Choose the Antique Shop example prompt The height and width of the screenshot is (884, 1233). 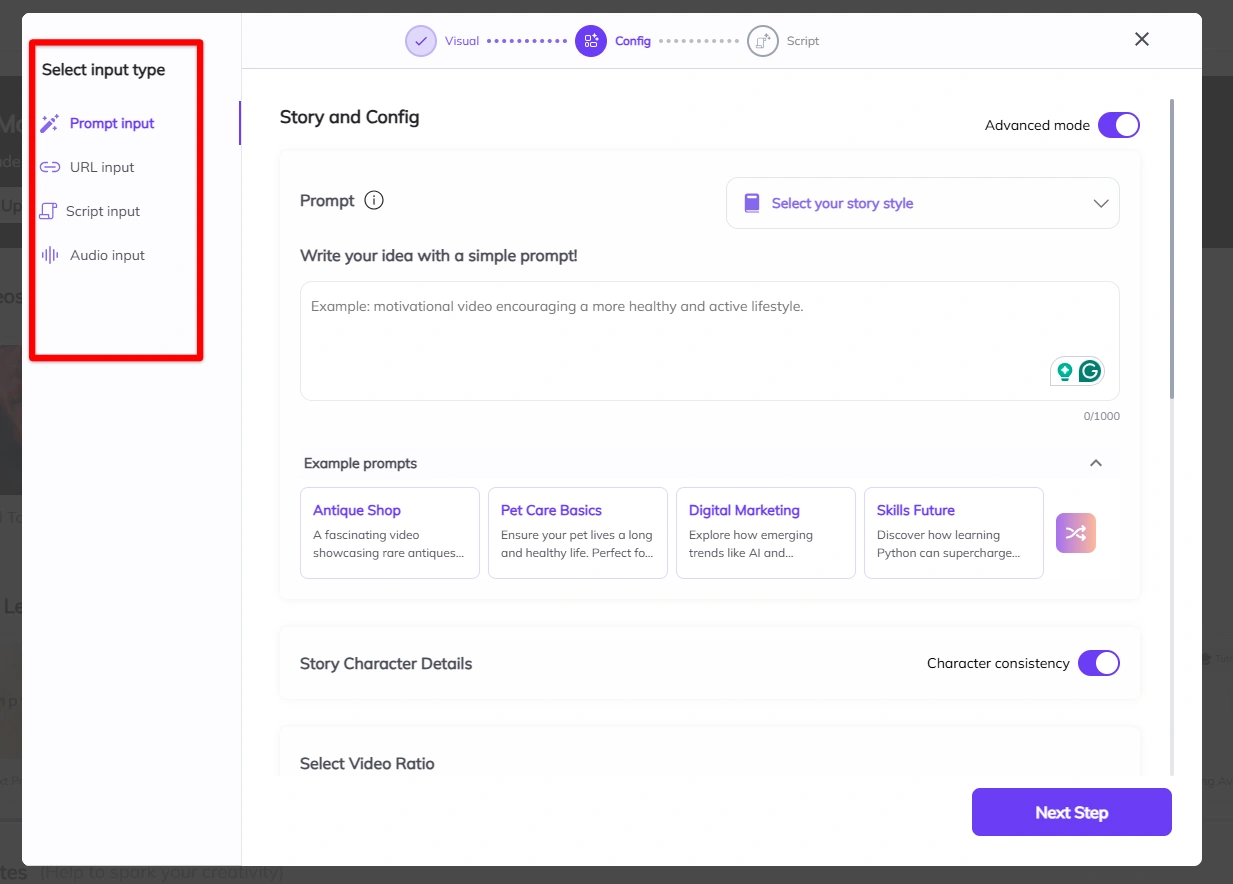[x=390, y=533]
